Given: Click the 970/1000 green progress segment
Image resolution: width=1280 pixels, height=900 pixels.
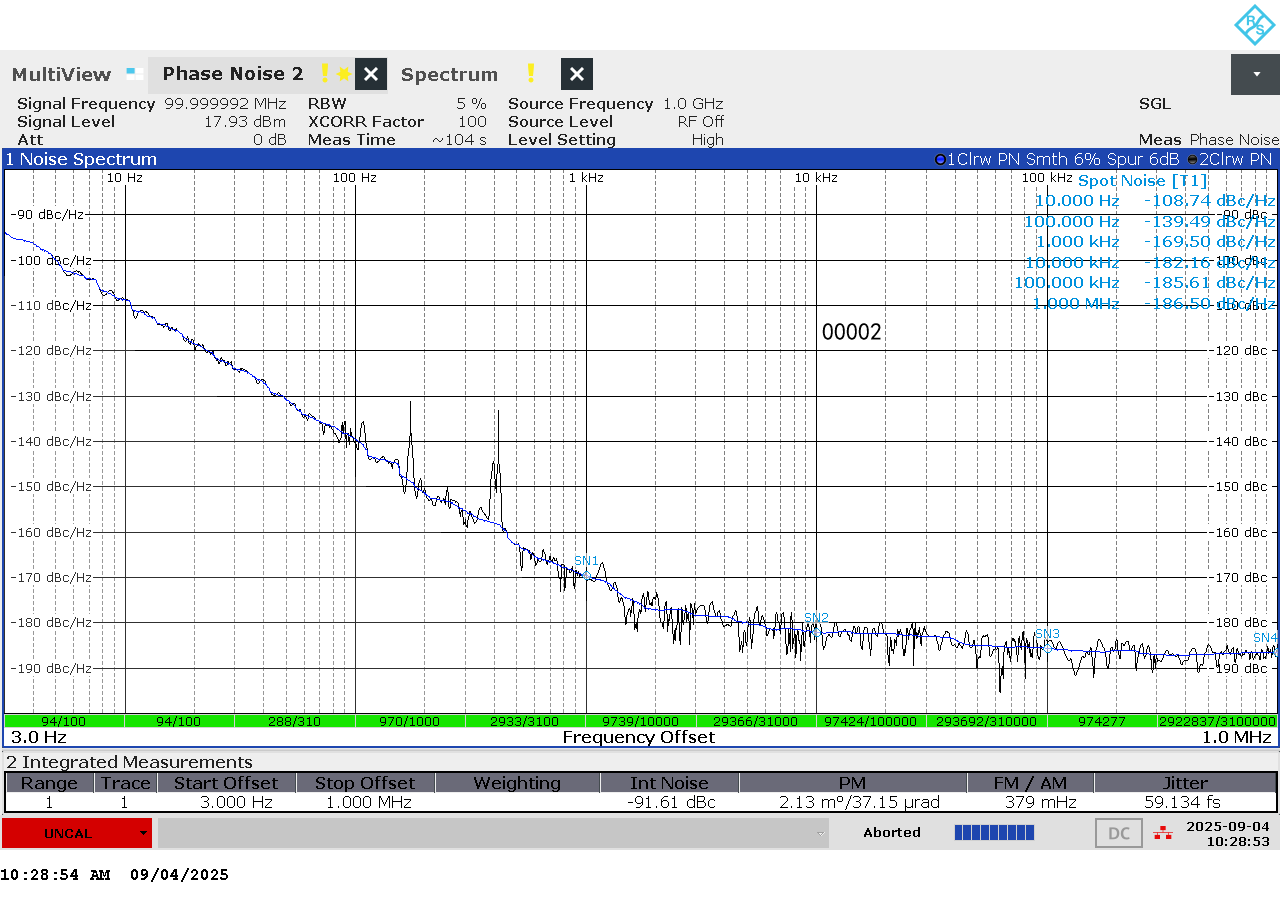Looking at the screenshot, I should [409, 721].
